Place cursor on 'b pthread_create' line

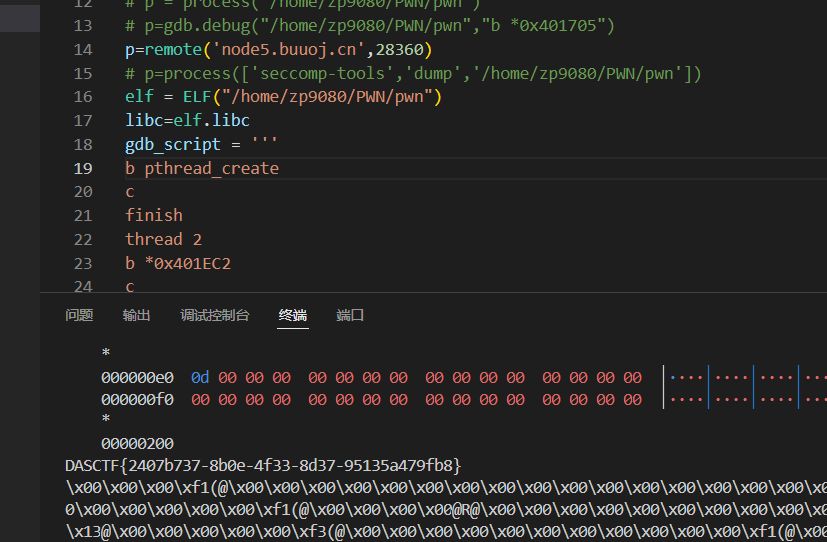(x=201, y=168)
